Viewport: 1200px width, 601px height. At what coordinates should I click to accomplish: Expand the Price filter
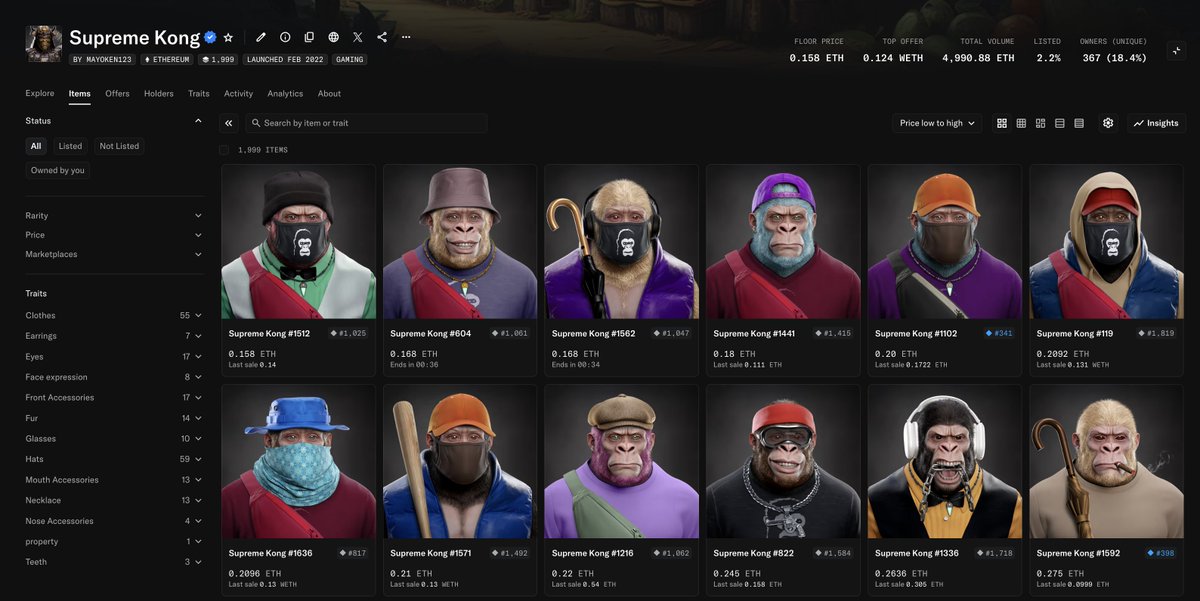pos(114,235)
